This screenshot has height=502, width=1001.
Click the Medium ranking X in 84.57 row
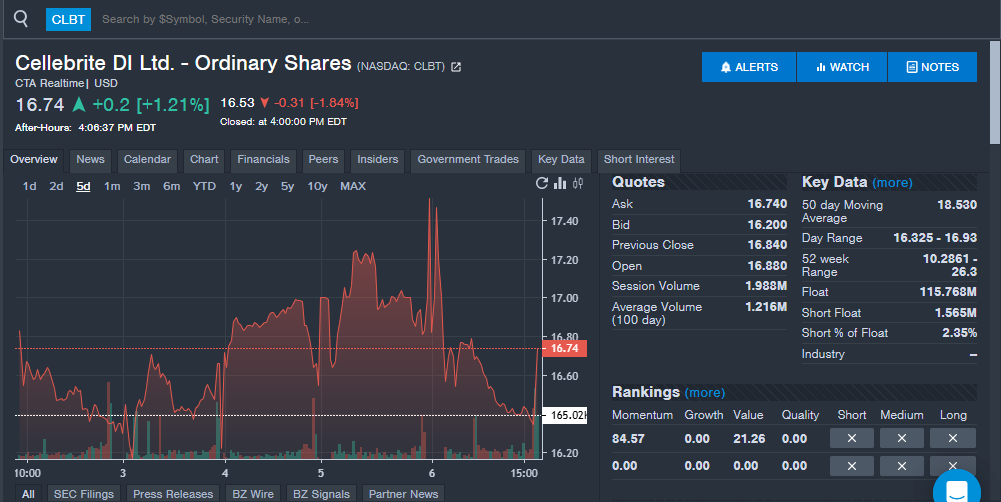pyautogui.click(x=901, y=438)
